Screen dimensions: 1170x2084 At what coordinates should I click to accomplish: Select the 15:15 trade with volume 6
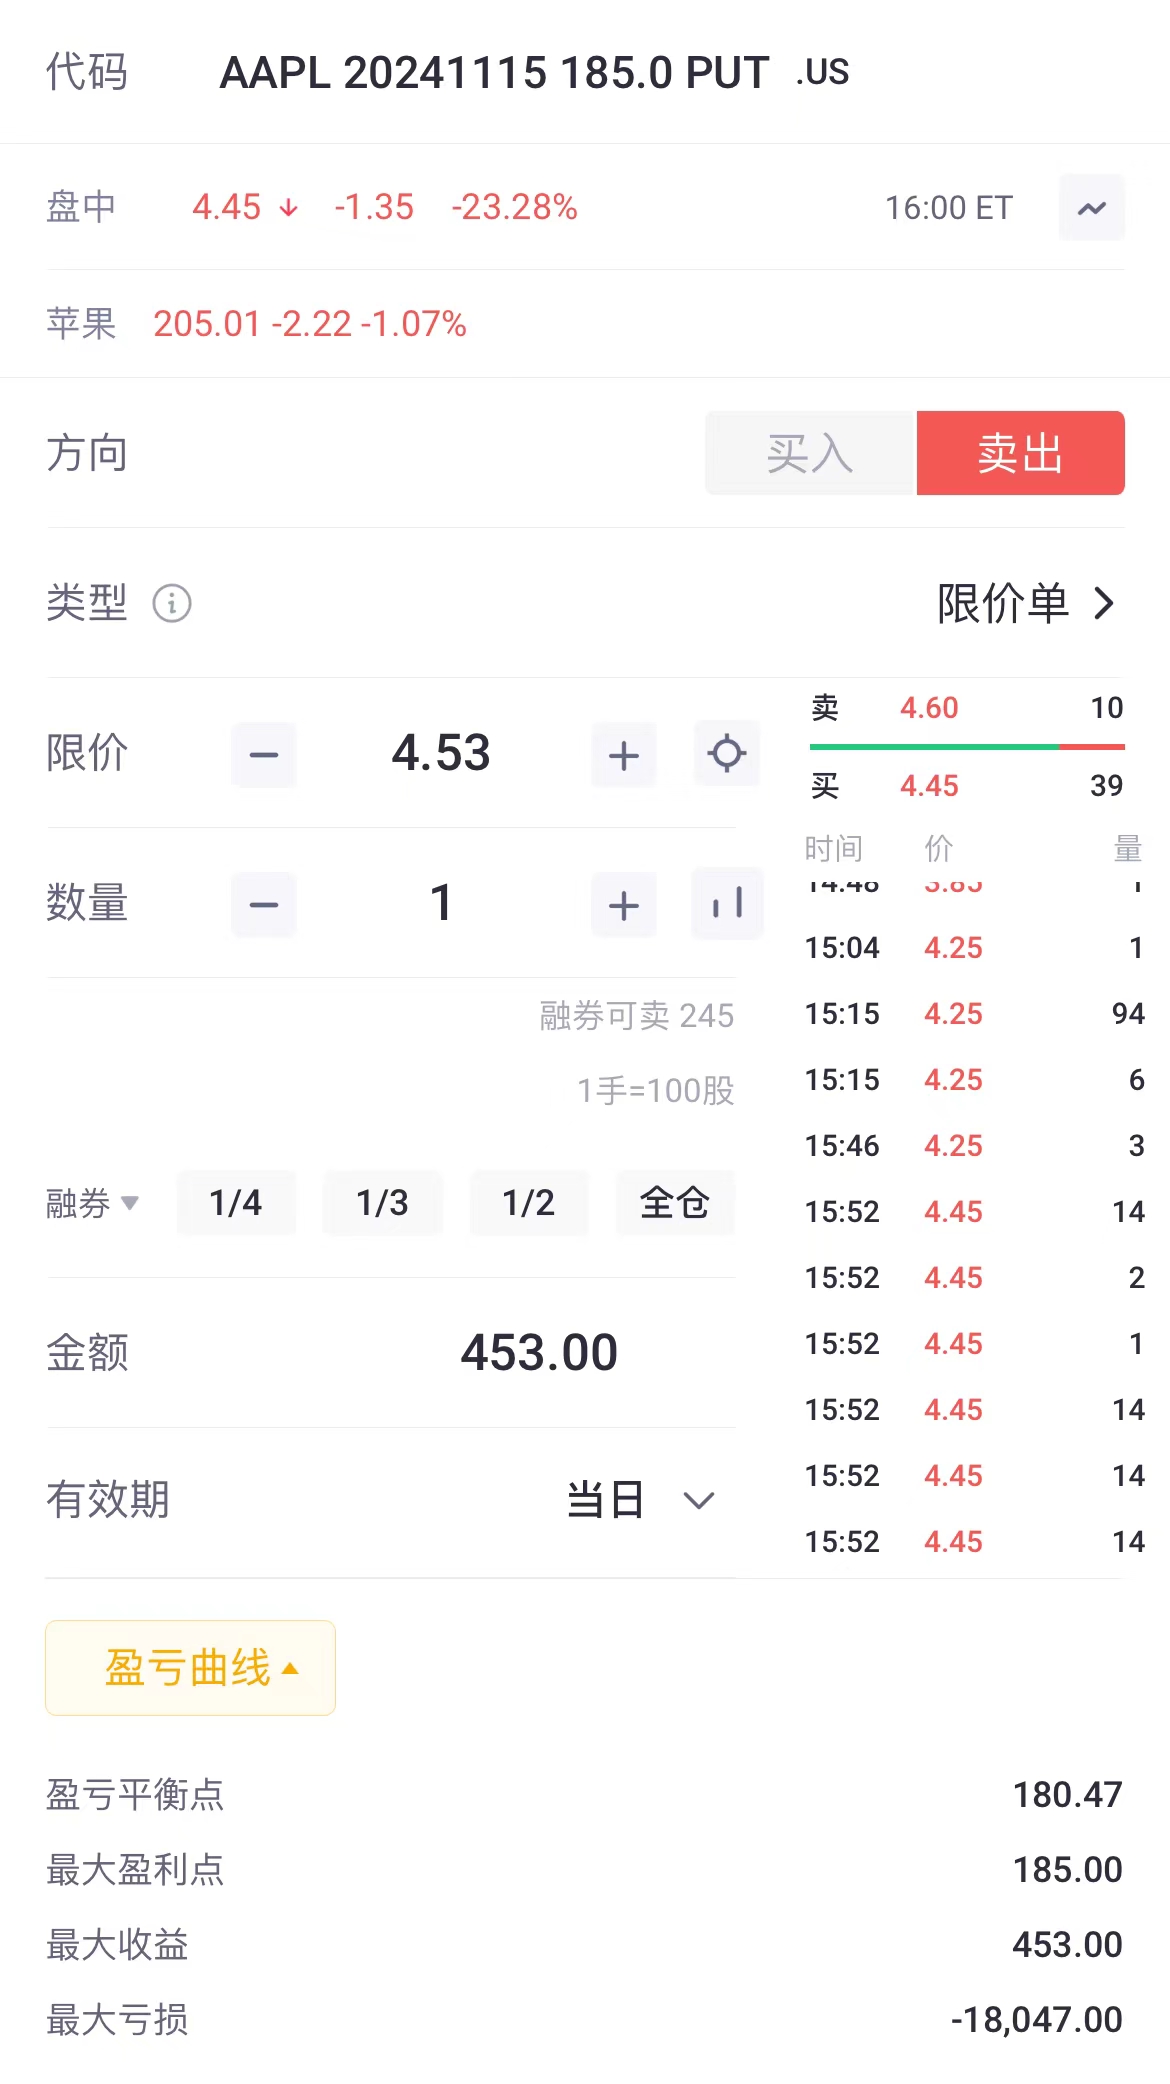point(975,1080)
